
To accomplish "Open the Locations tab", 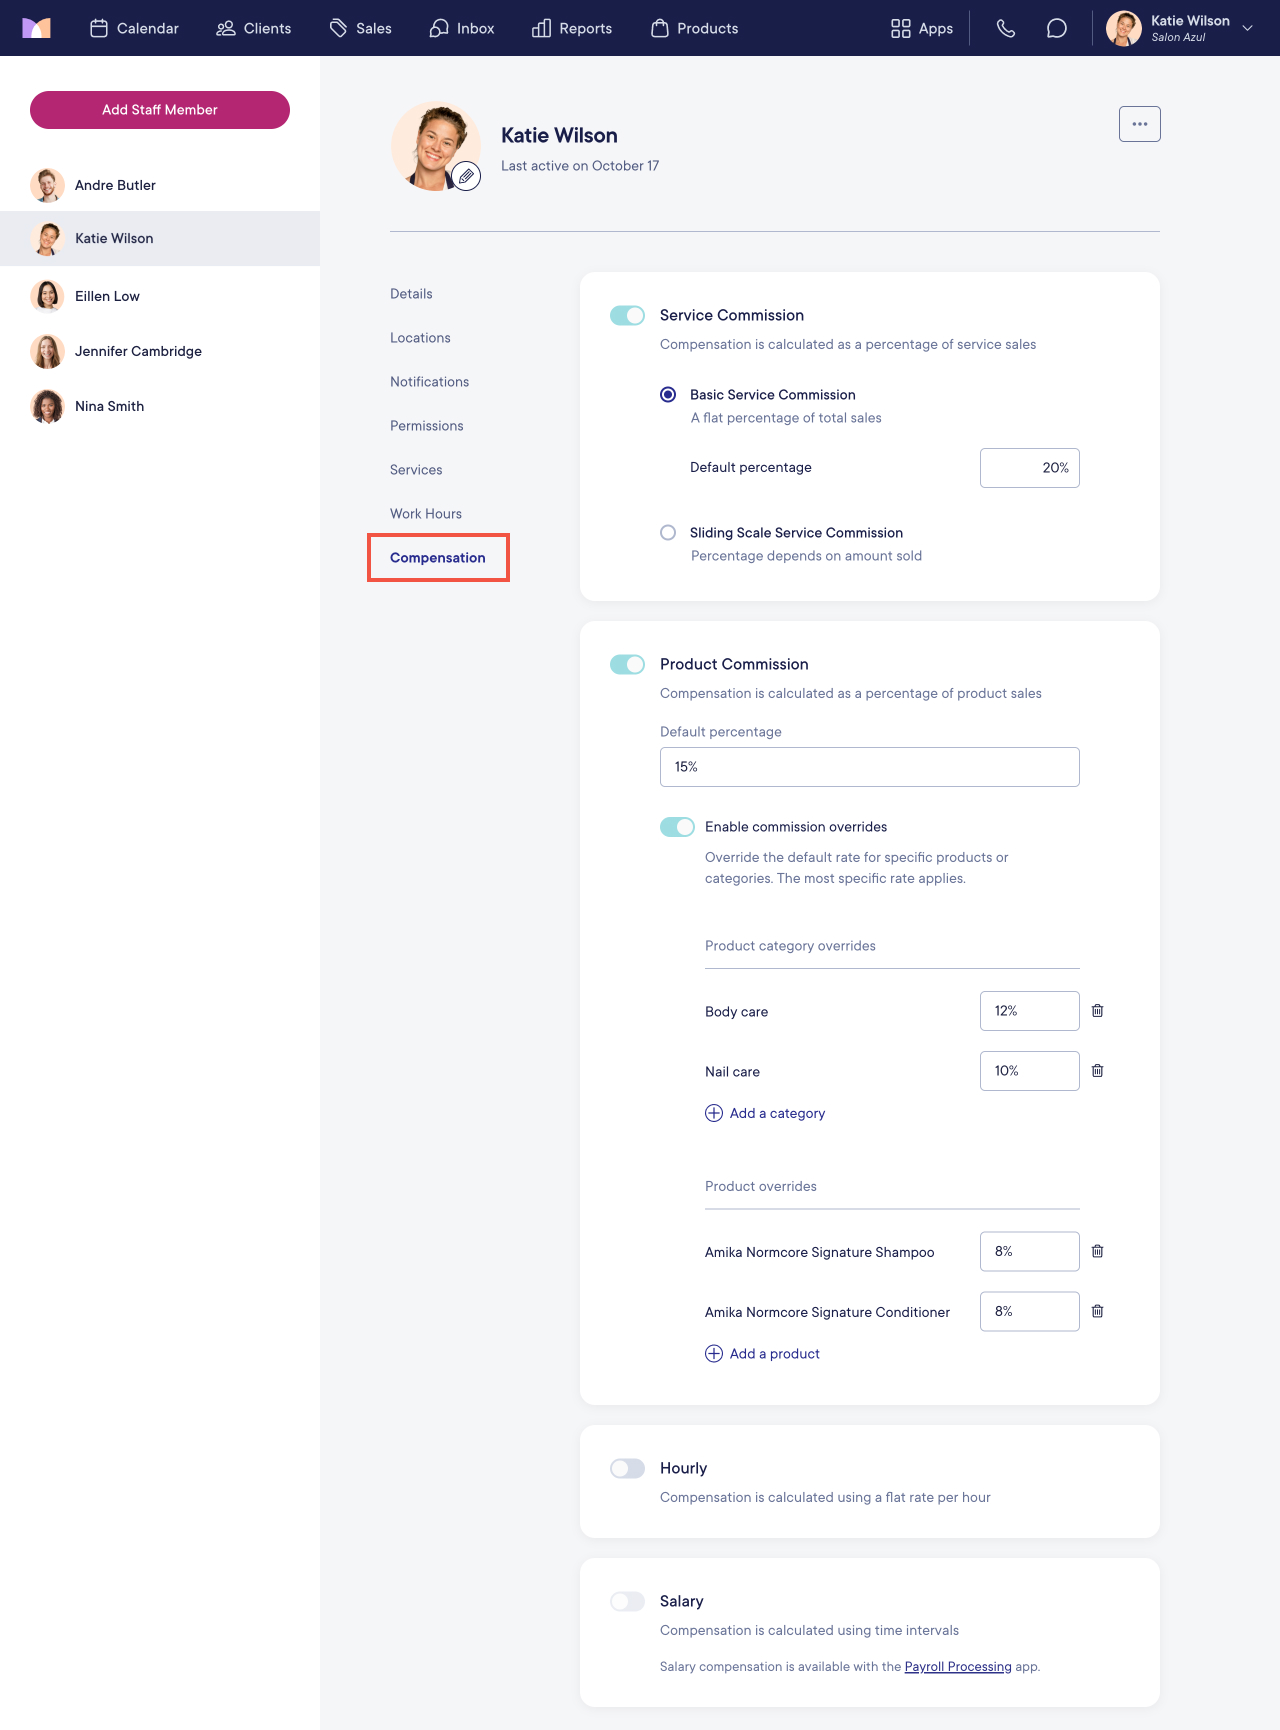I will (x=420, y=338).
